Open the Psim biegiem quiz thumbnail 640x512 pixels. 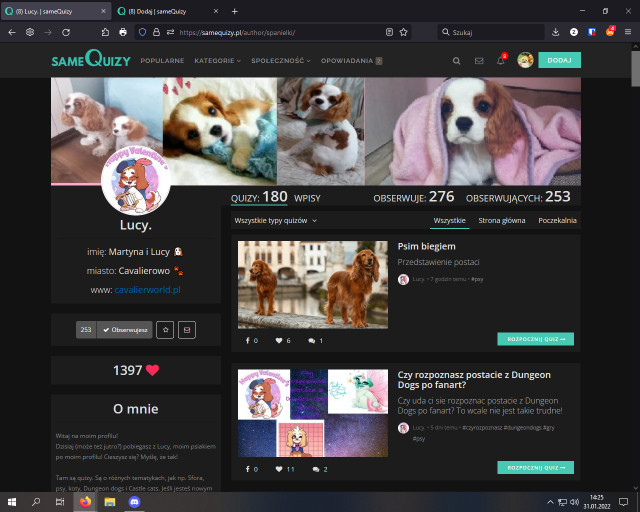pyautogui.click(x=312, y=284)
